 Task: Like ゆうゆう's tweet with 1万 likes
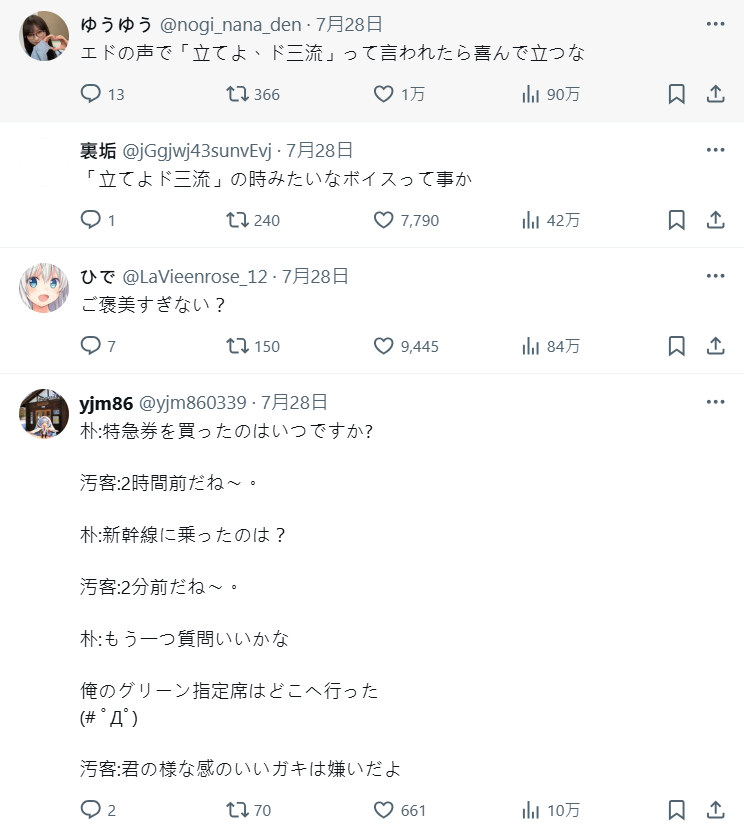pyautogui.click(x=384, y=94)
